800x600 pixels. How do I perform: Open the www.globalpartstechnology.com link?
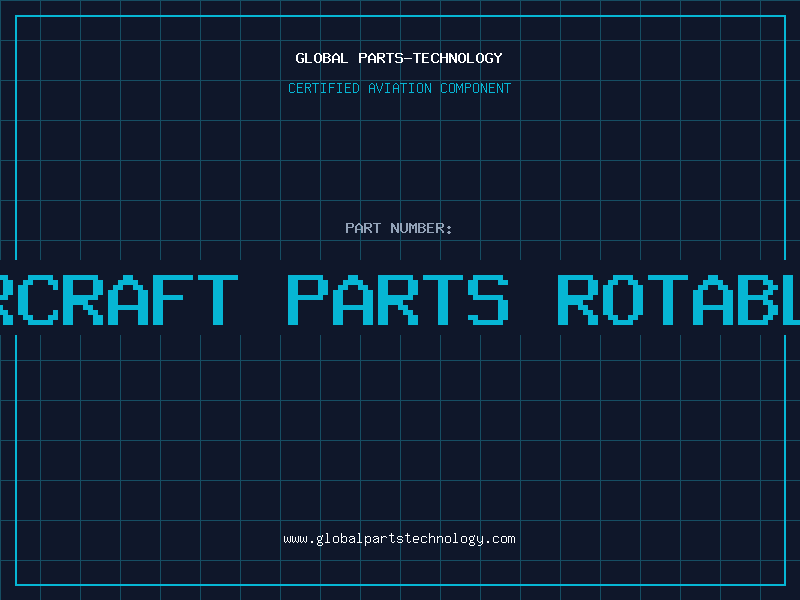point(399,539)
